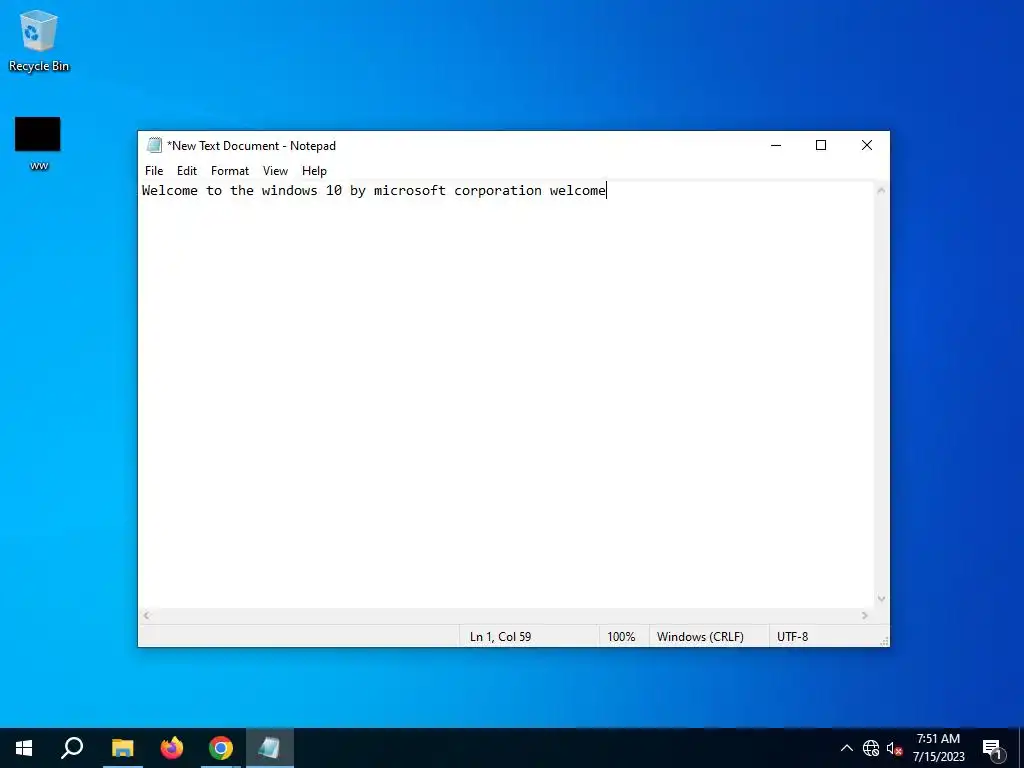Click the word 'microsoft' in the text
This screenshot has width=1024, height=768.
(x=409, y=191)
